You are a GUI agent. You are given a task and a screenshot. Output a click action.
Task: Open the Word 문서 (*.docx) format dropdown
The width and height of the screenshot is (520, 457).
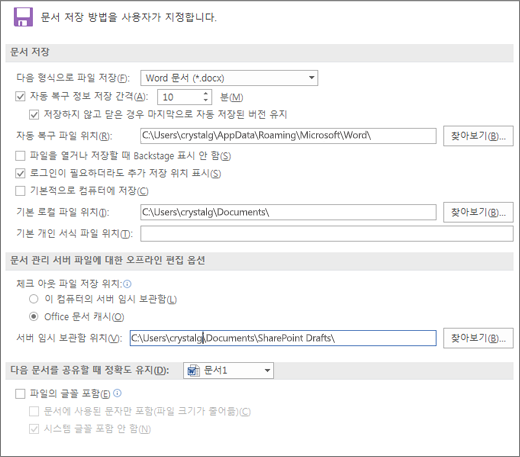coord(229,78)
